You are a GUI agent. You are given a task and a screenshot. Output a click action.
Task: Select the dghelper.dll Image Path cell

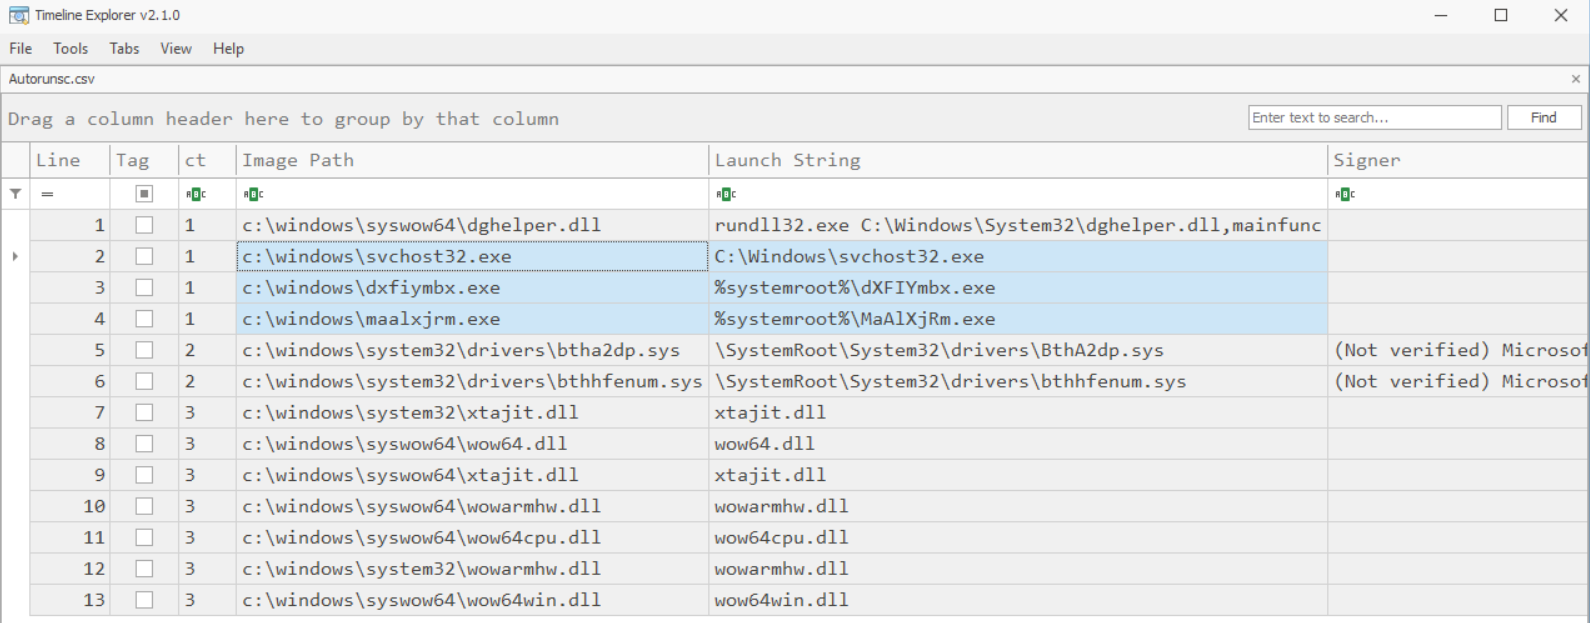[x=472, y=225]
